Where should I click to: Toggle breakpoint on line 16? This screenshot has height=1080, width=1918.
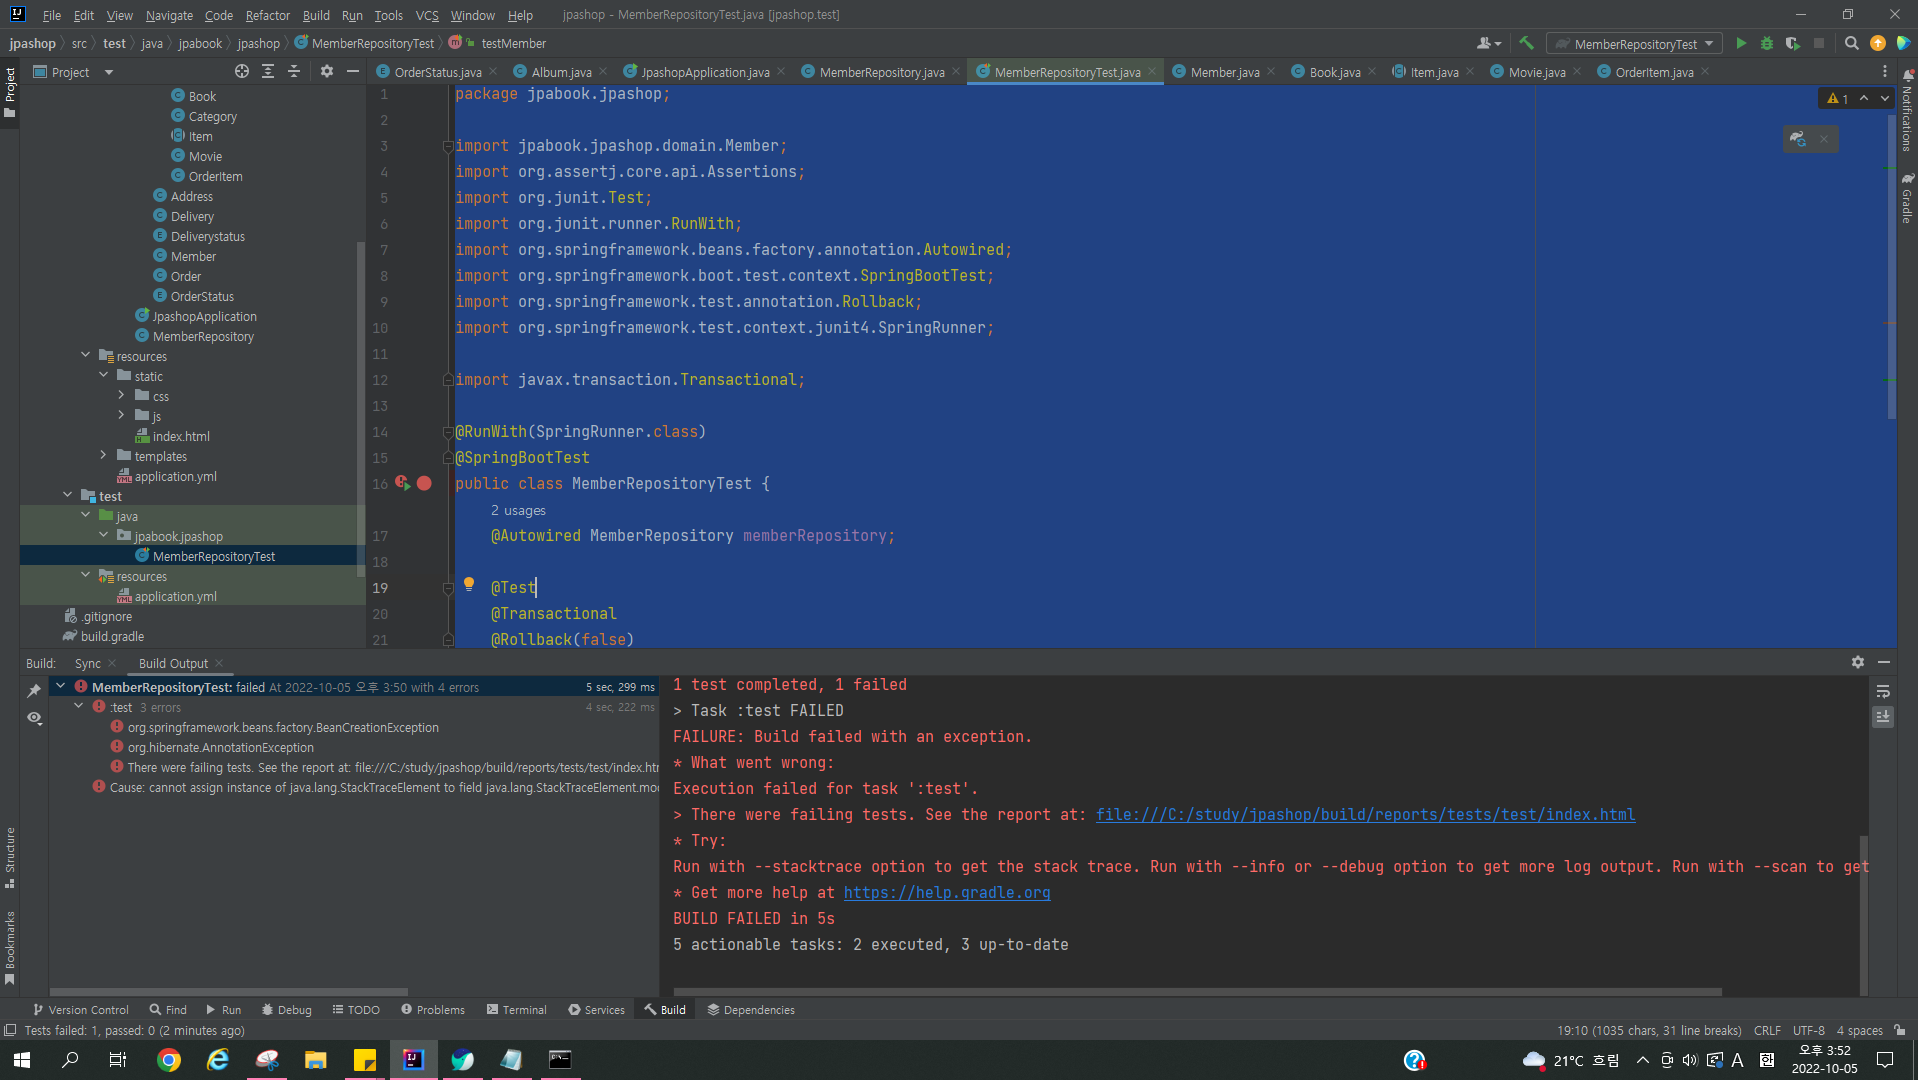click(x=424, y=484)
